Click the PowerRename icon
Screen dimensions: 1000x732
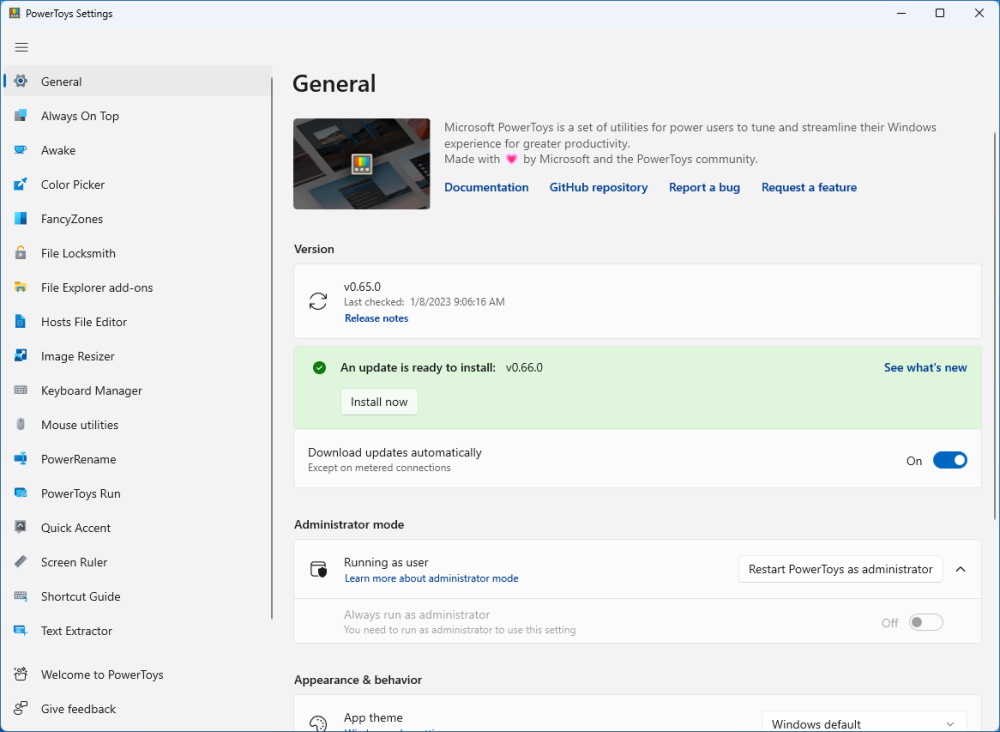click(x=20, y=459)
